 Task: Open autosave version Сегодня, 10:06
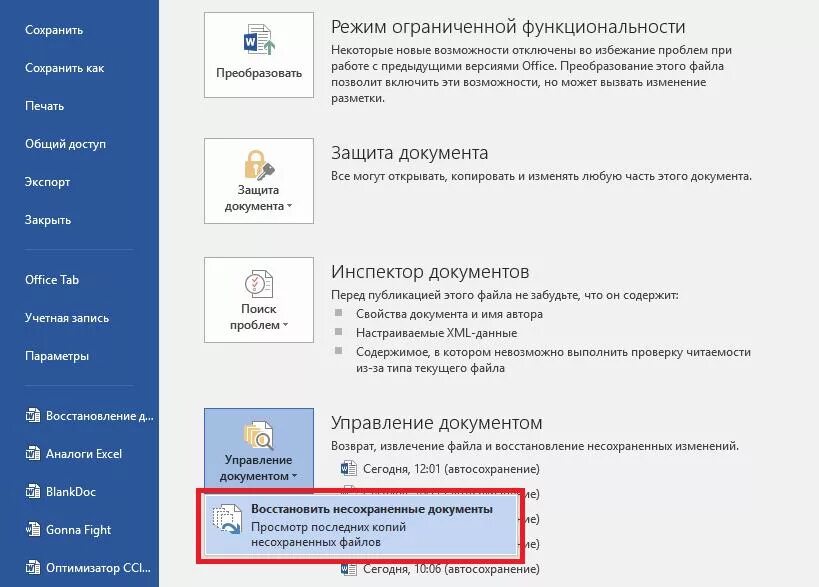pyautogui.click(x=440, y=569)
